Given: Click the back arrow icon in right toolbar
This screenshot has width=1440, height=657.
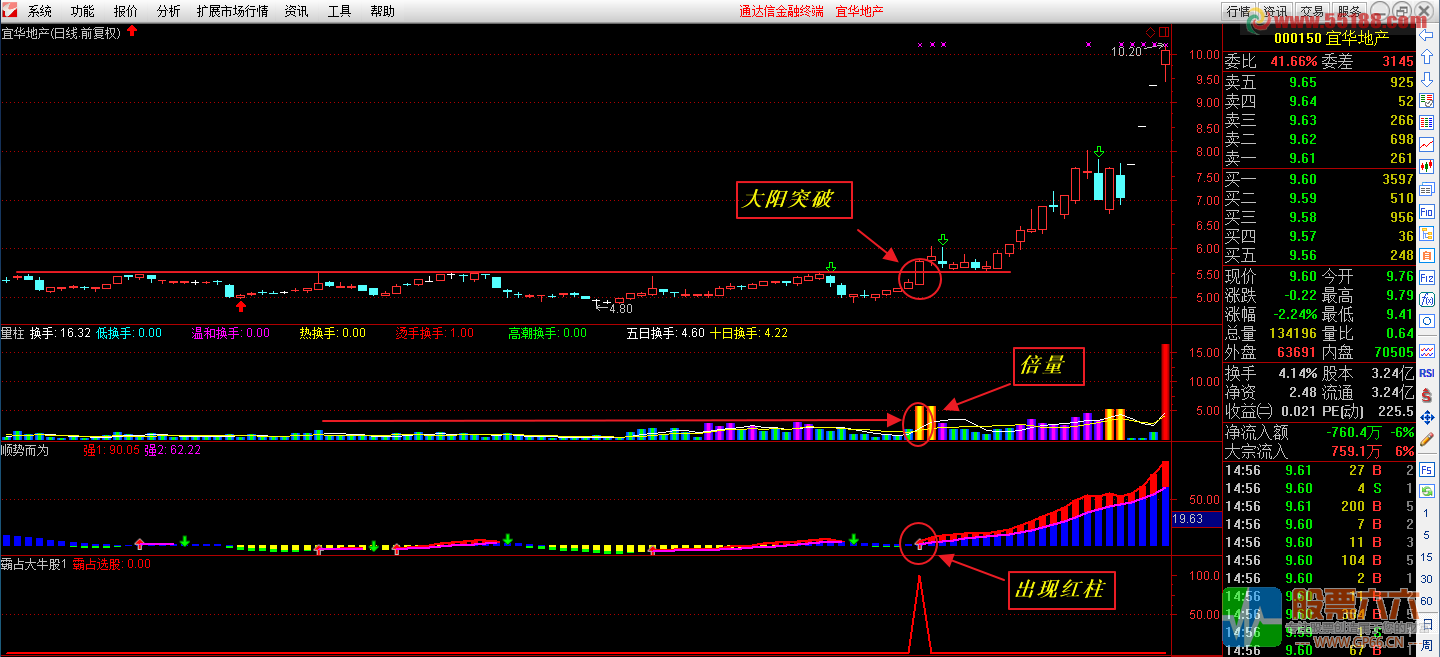Looking at the screenshot, I should tap(1426, 35).
